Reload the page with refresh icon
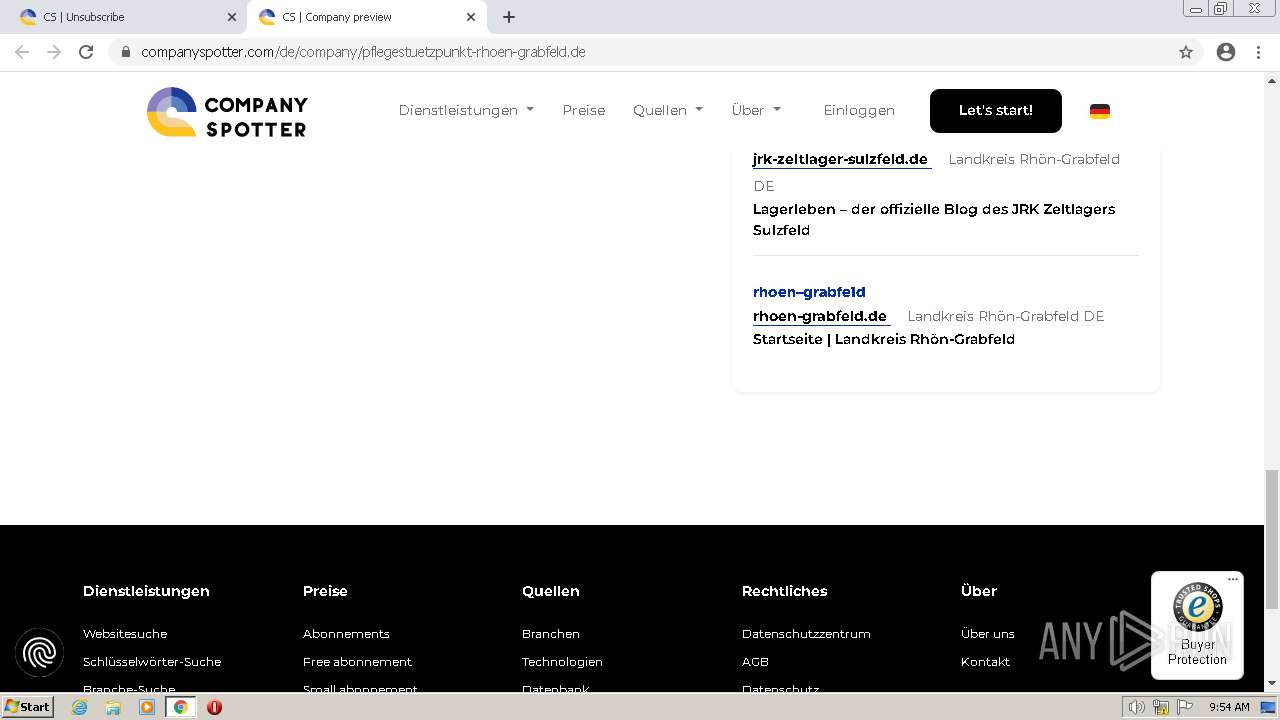This screenshot has width=1280, height=720. point(86,52)
